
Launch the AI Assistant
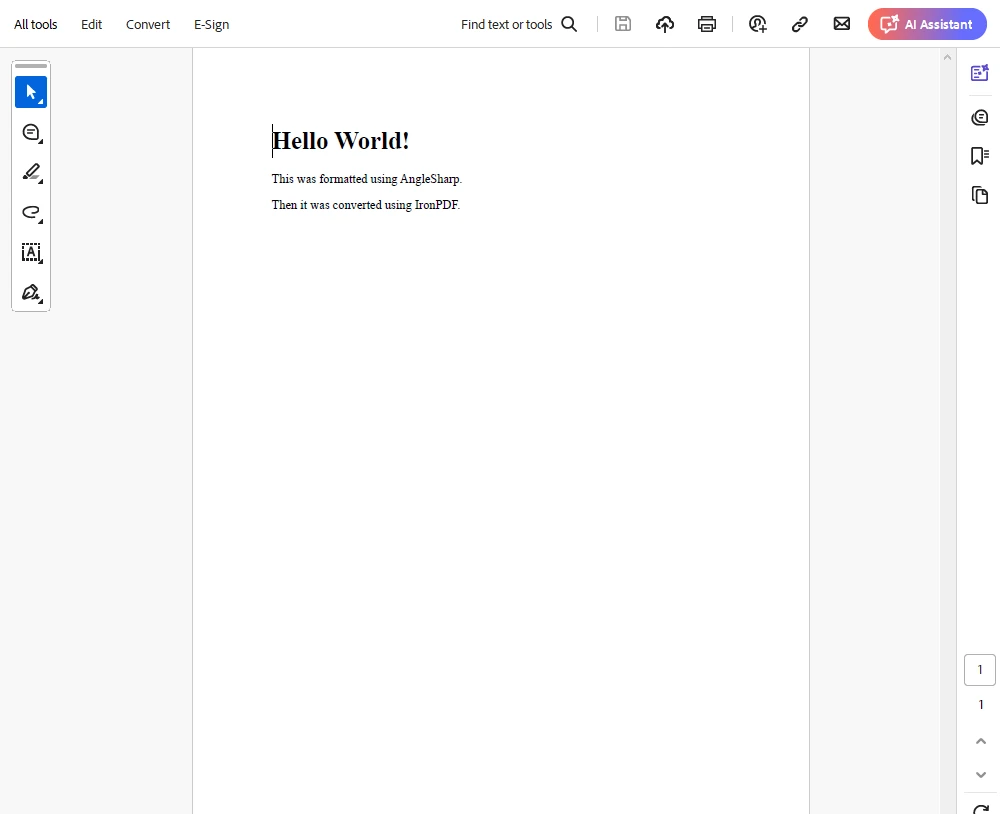click(927, 24)
